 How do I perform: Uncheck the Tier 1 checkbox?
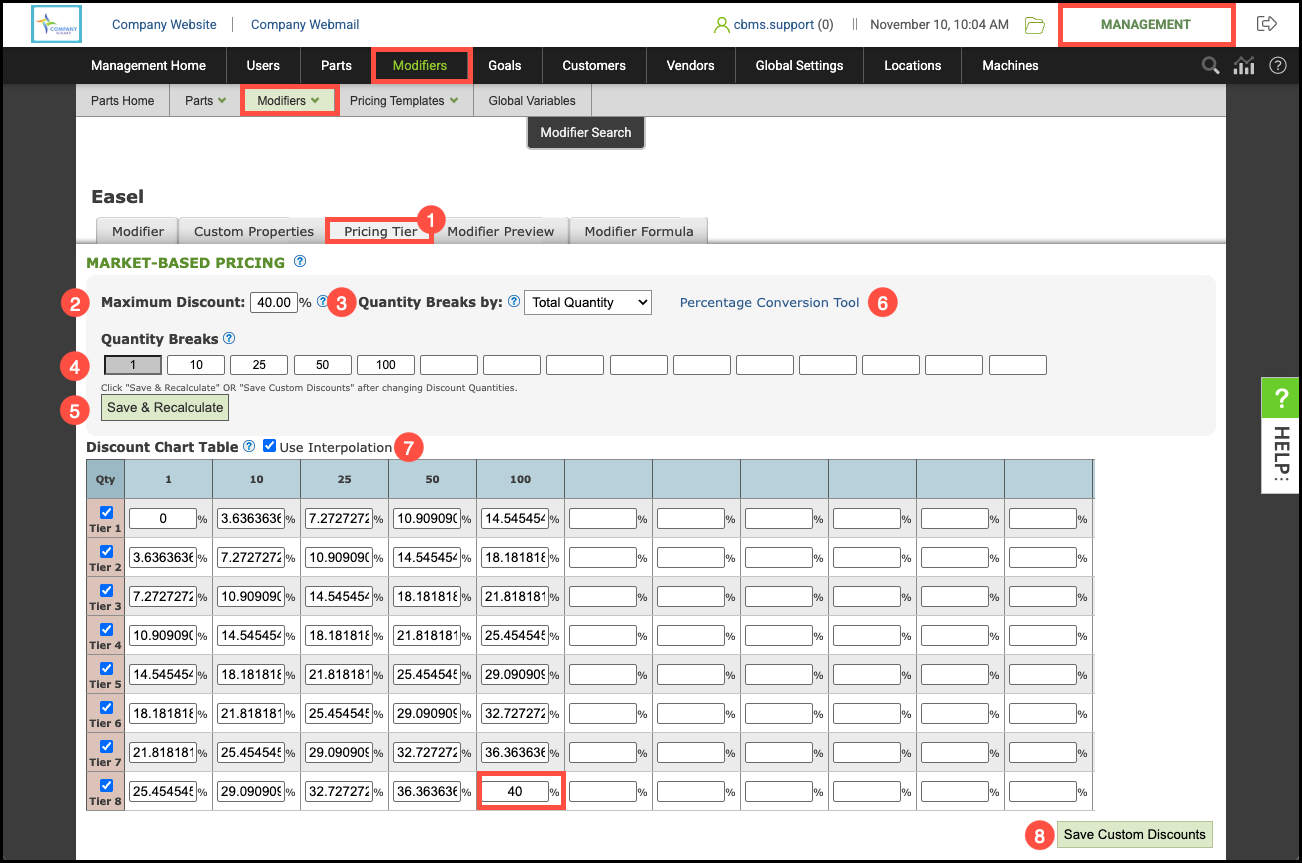pos(106,513)
